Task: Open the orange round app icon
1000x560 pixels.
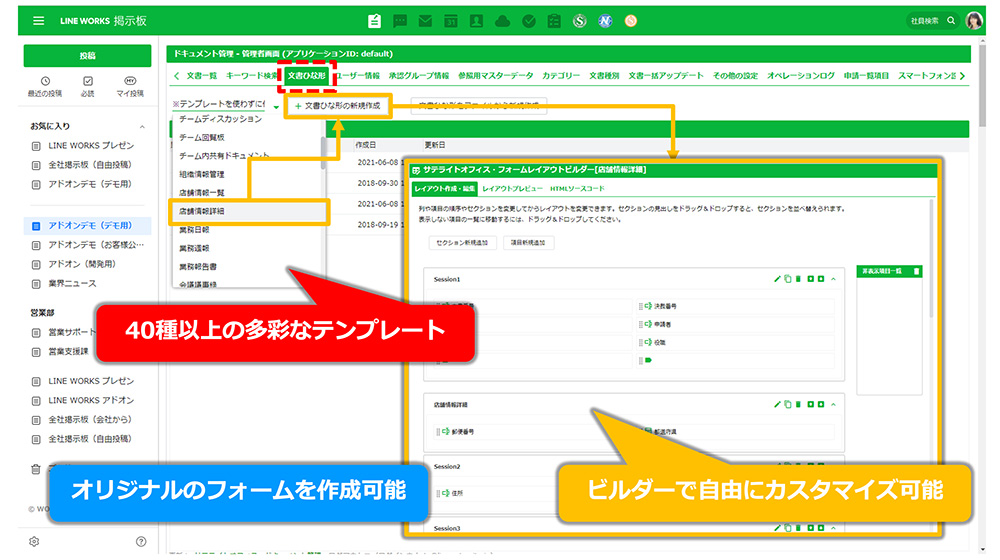Action: pos(631,21)
